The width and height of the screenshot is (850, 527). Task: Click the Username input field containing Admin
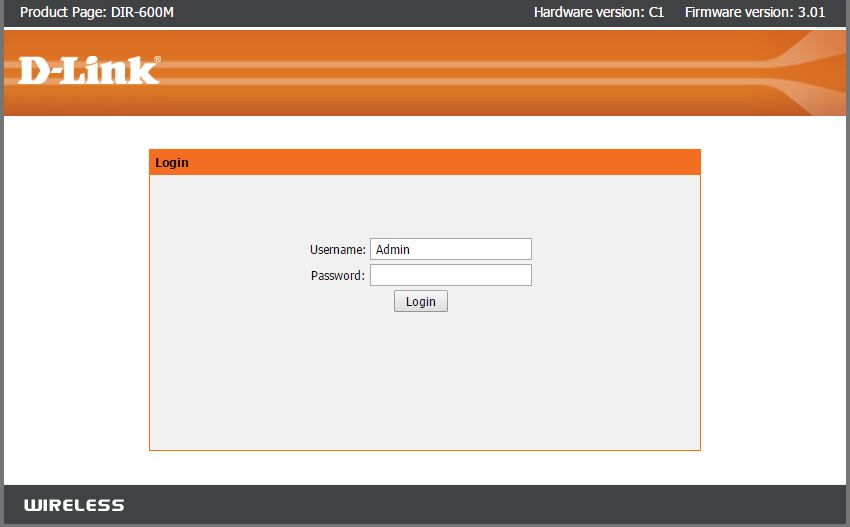click(450, 249)
